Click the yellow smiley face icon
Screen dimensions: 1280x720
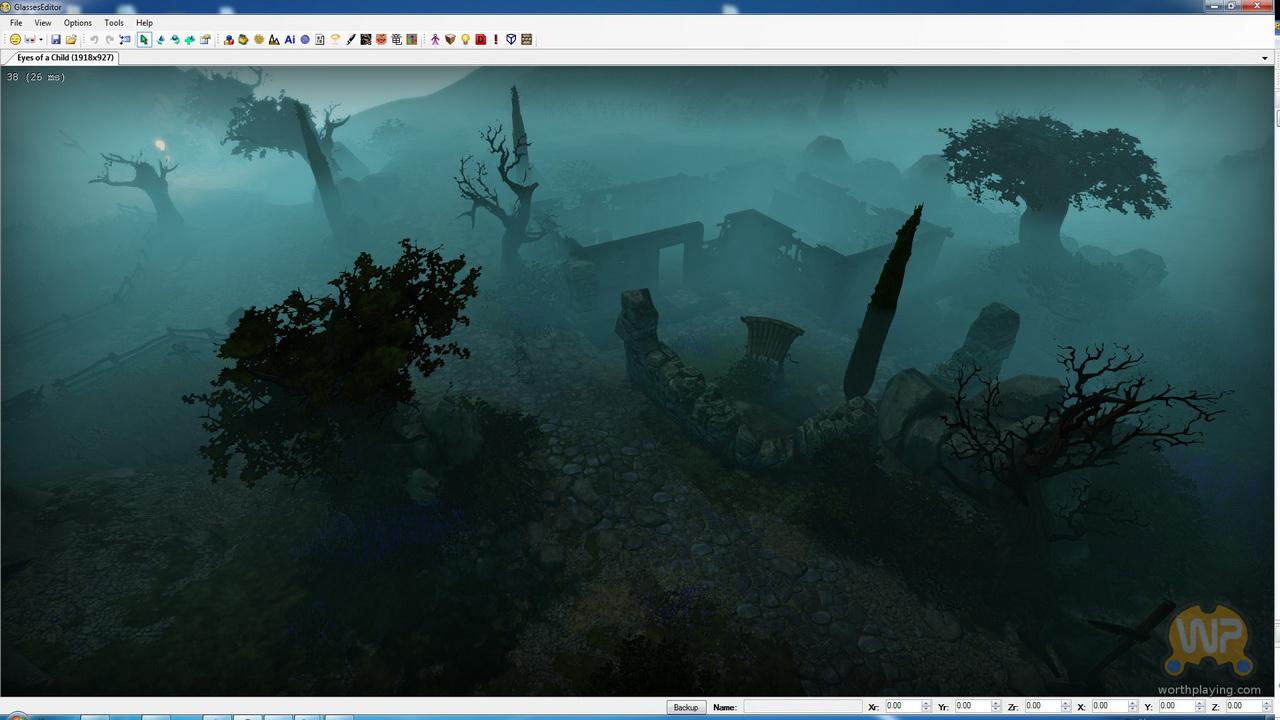click(x=15, y=40)
